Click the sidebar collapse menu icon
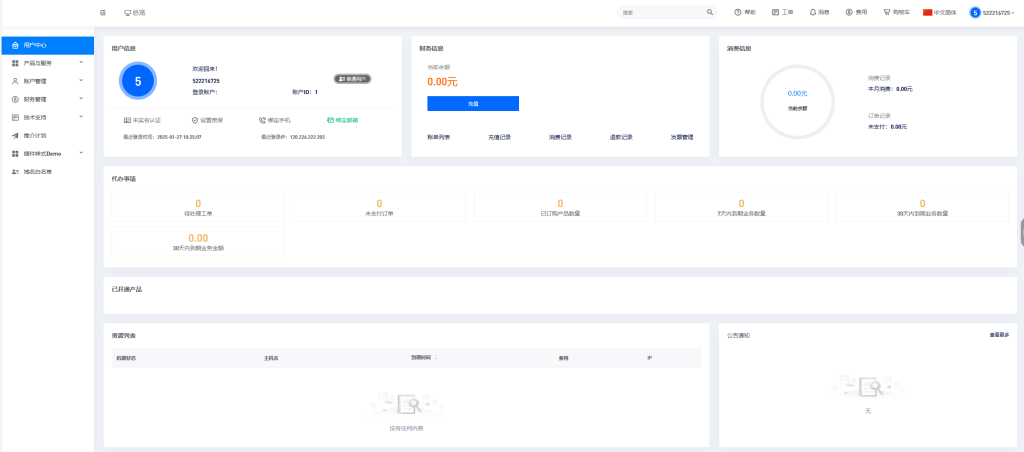The width and height of the screenshot is (1024, 452). point(103,12)
